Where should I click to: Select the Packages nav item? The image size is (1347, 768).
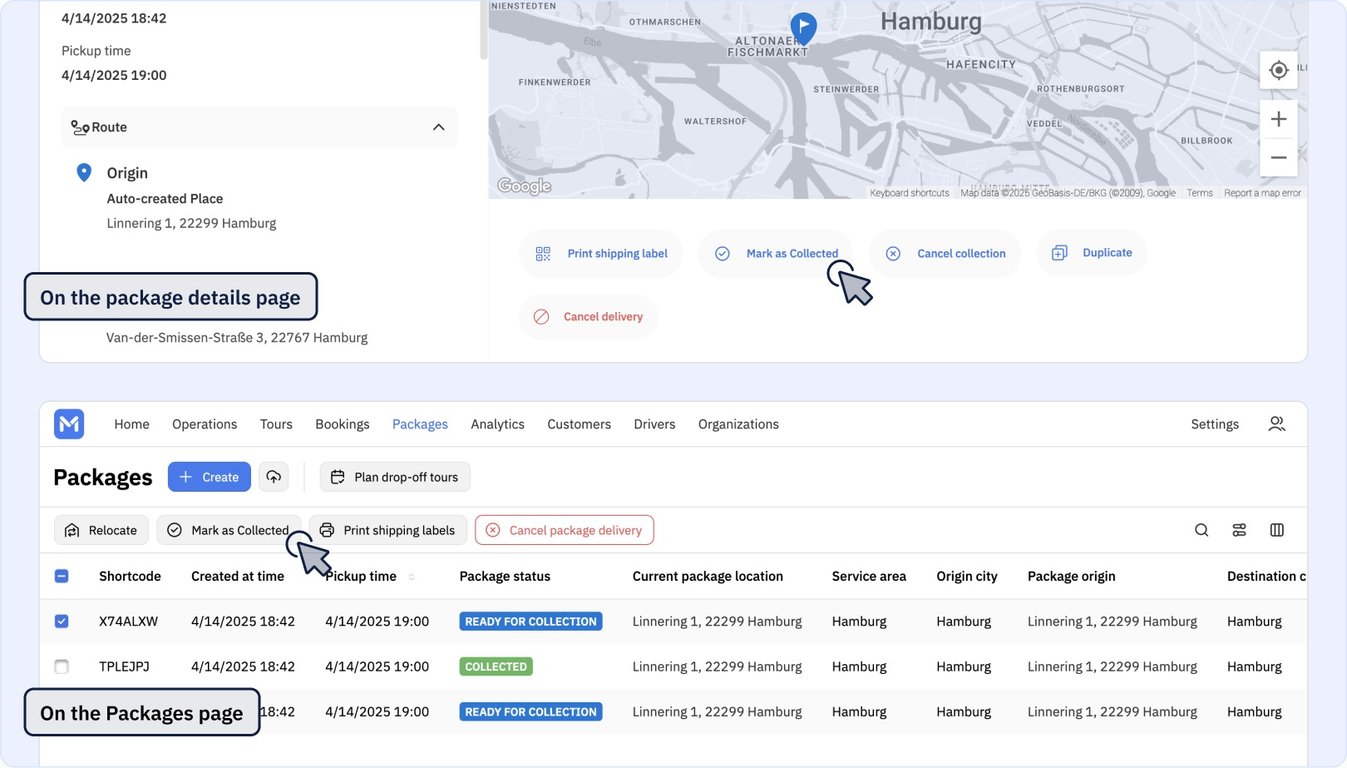[420, 424]
